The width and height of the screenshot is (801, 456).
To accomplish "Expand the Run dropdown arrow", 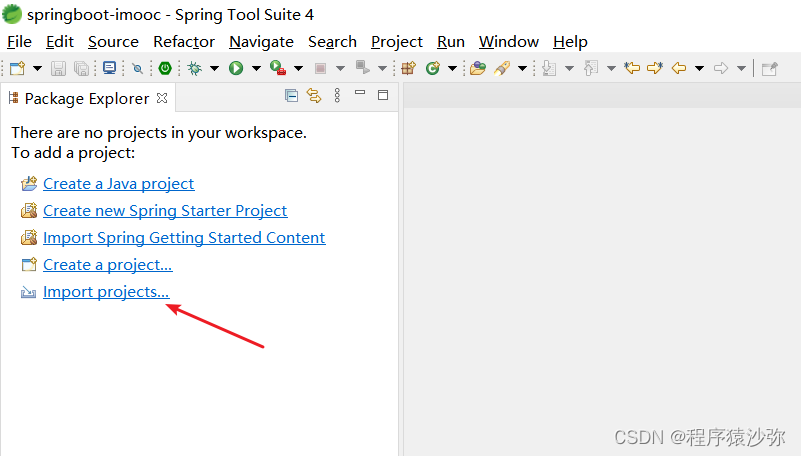I will pyautogui.click(x=256, y=68).
